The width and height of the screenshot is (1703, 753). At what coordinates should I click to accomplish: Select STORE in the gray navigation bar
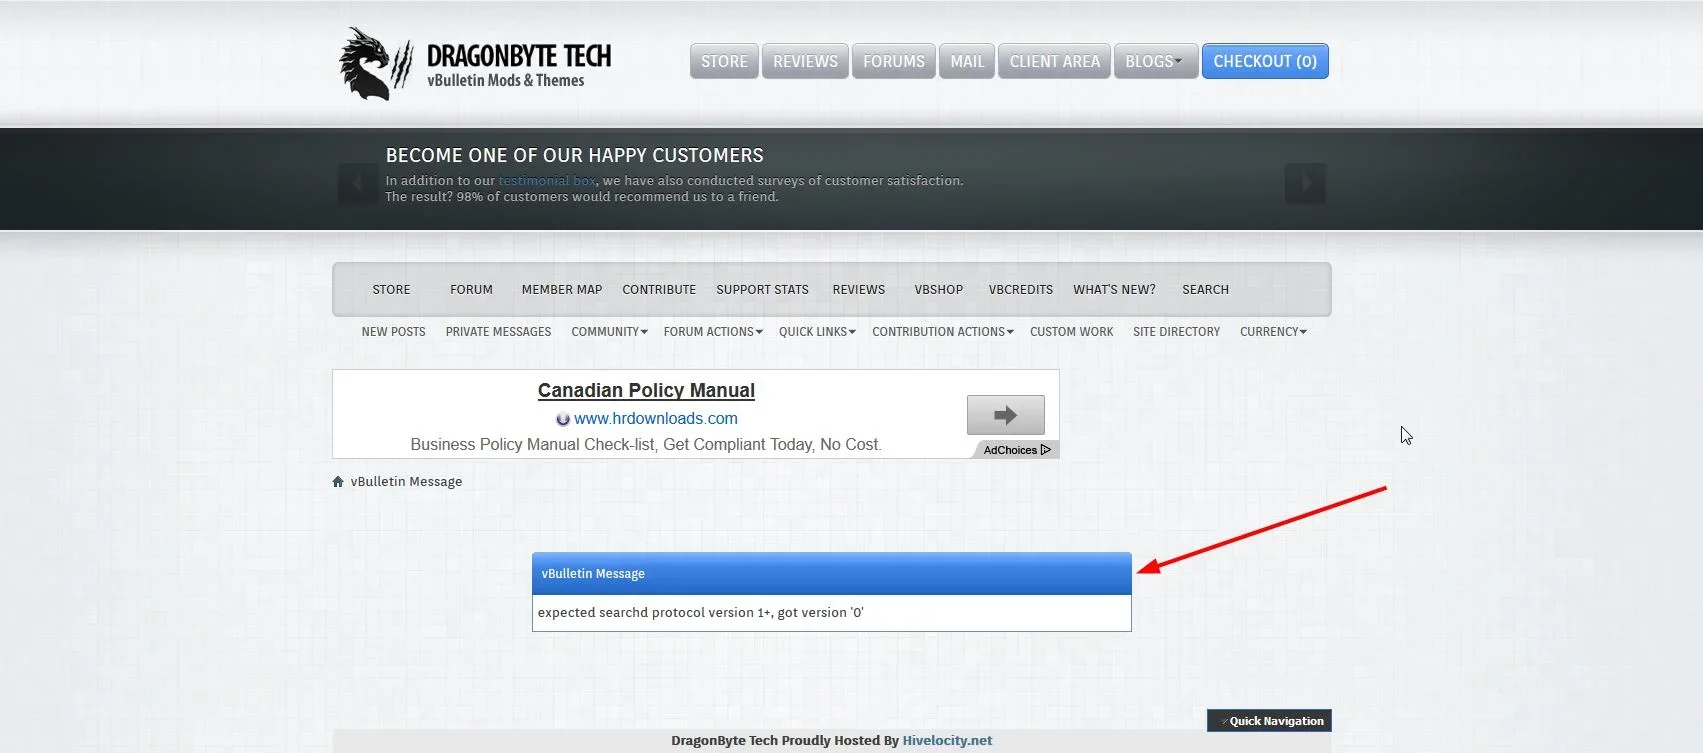[391, 290]
